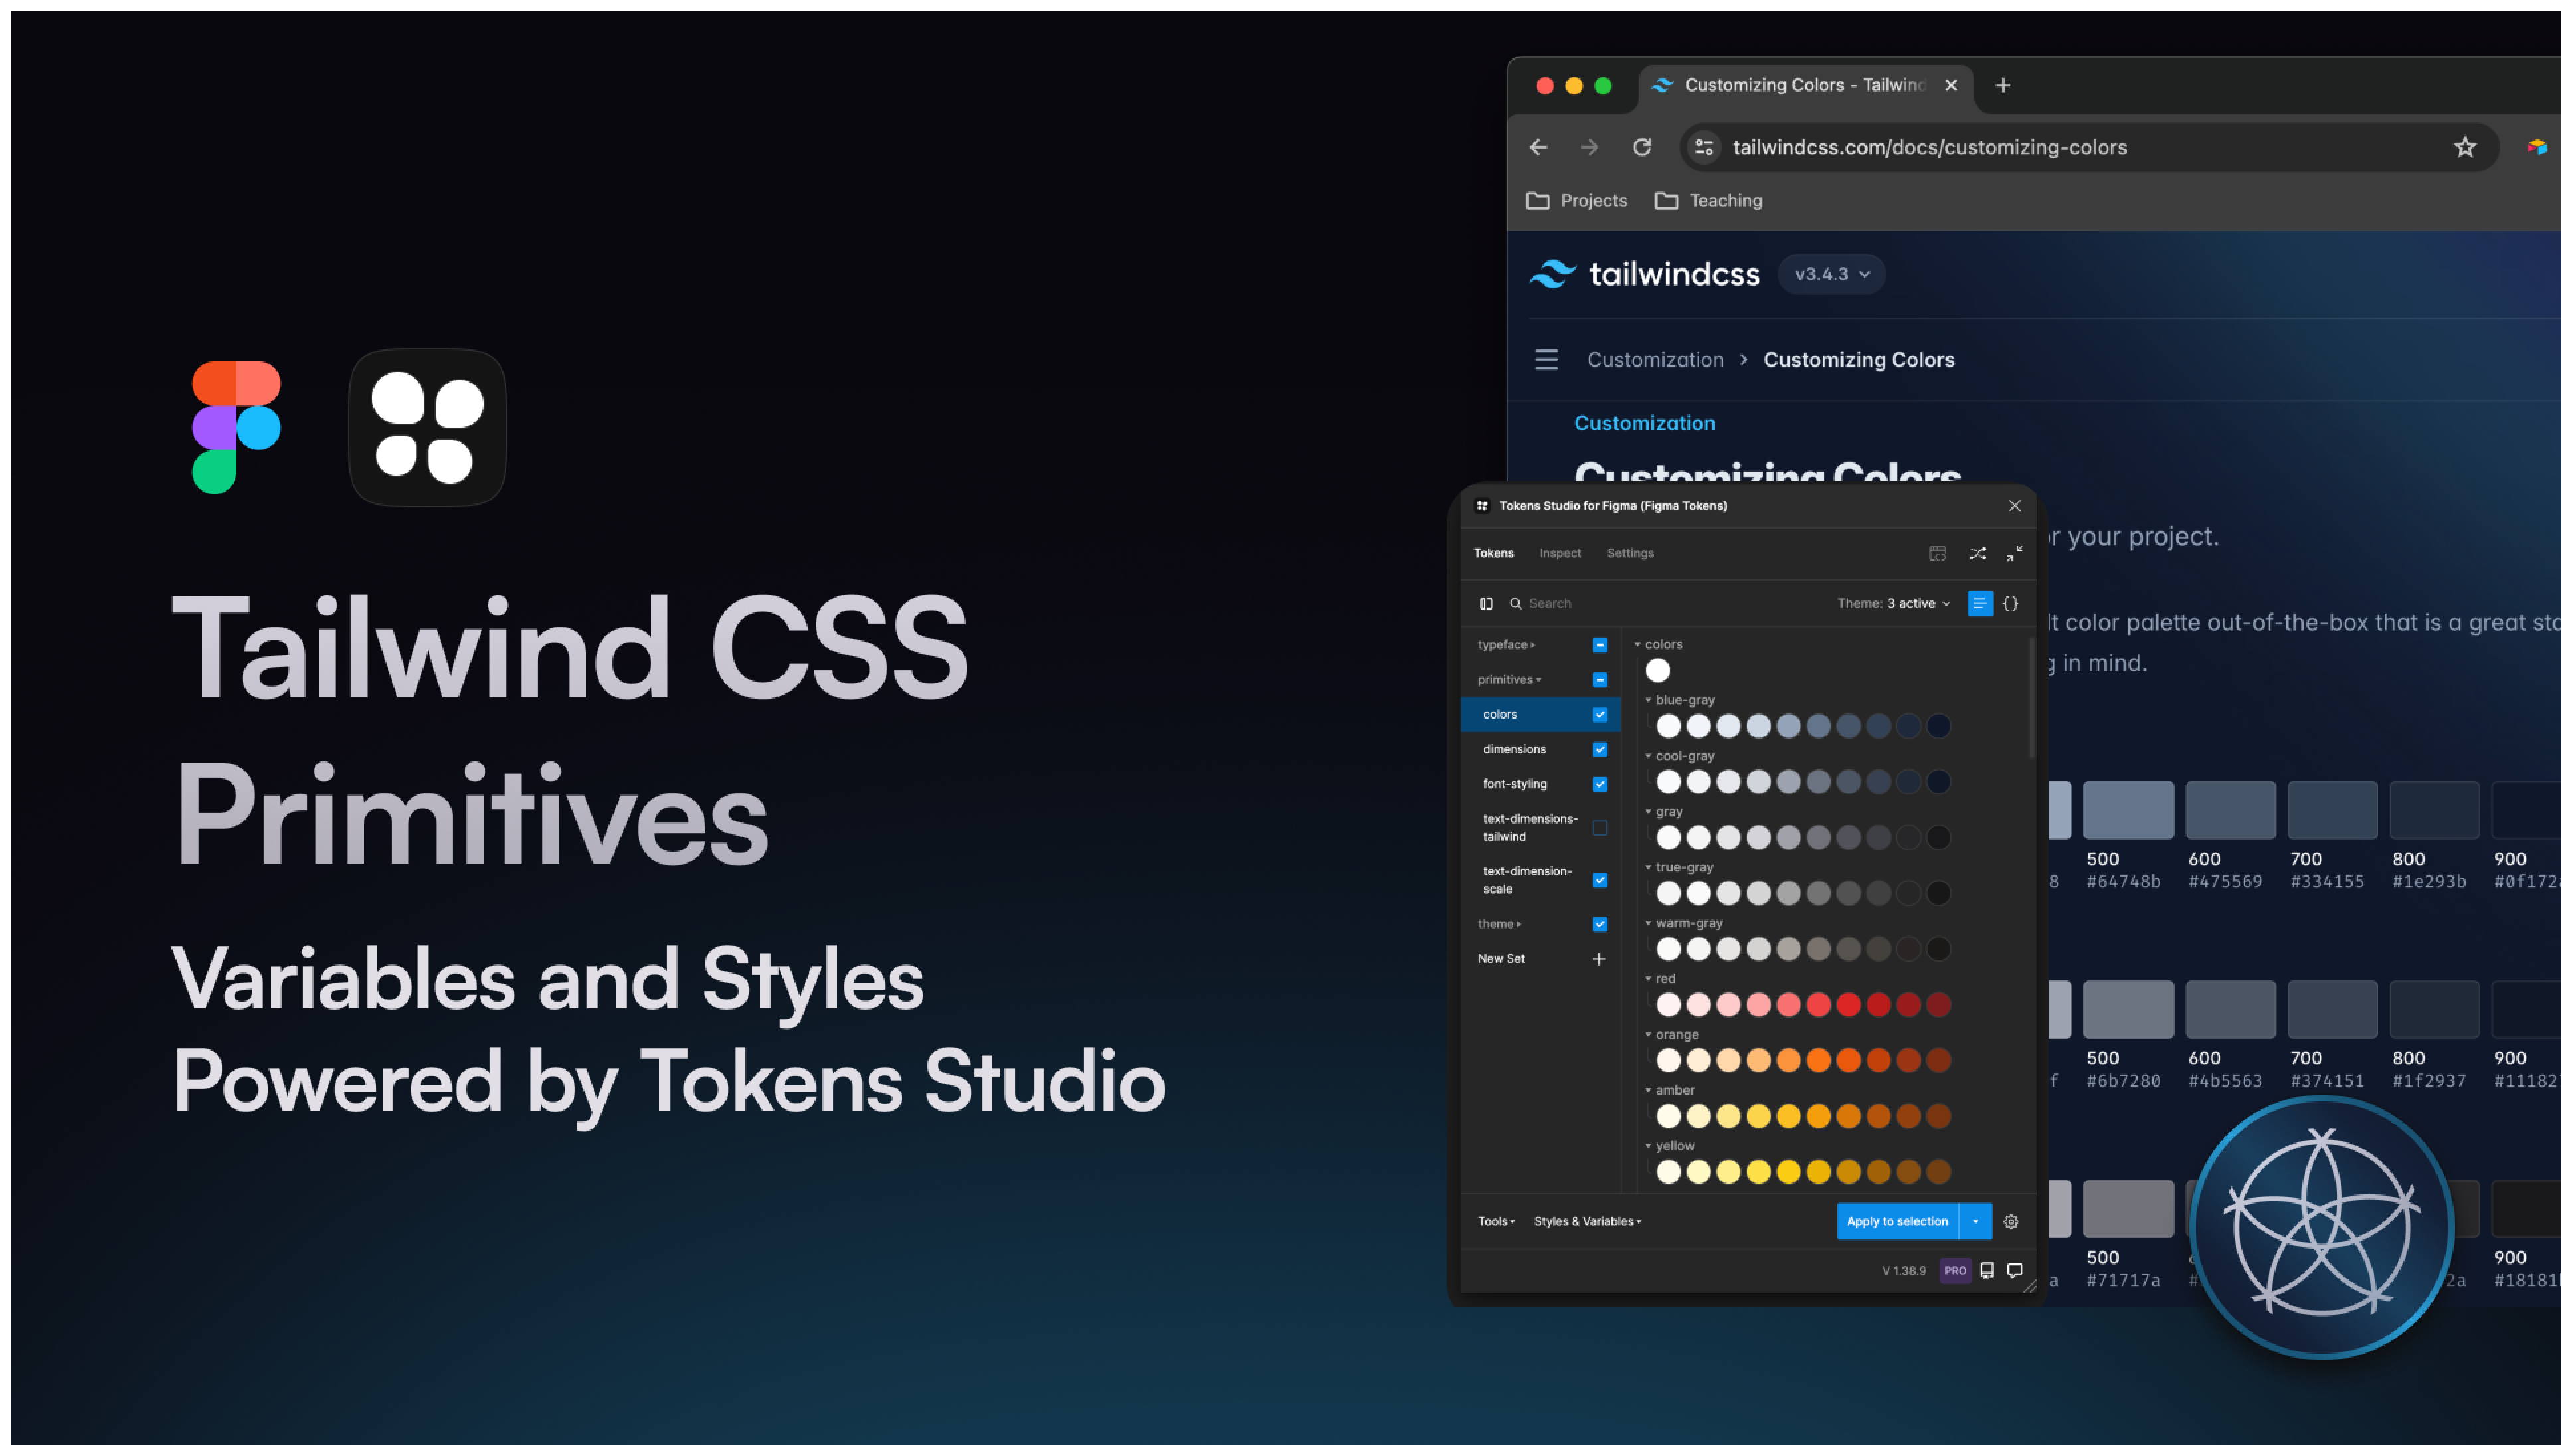
Task: Click the browser reload icon
Action: [1642, 148]
